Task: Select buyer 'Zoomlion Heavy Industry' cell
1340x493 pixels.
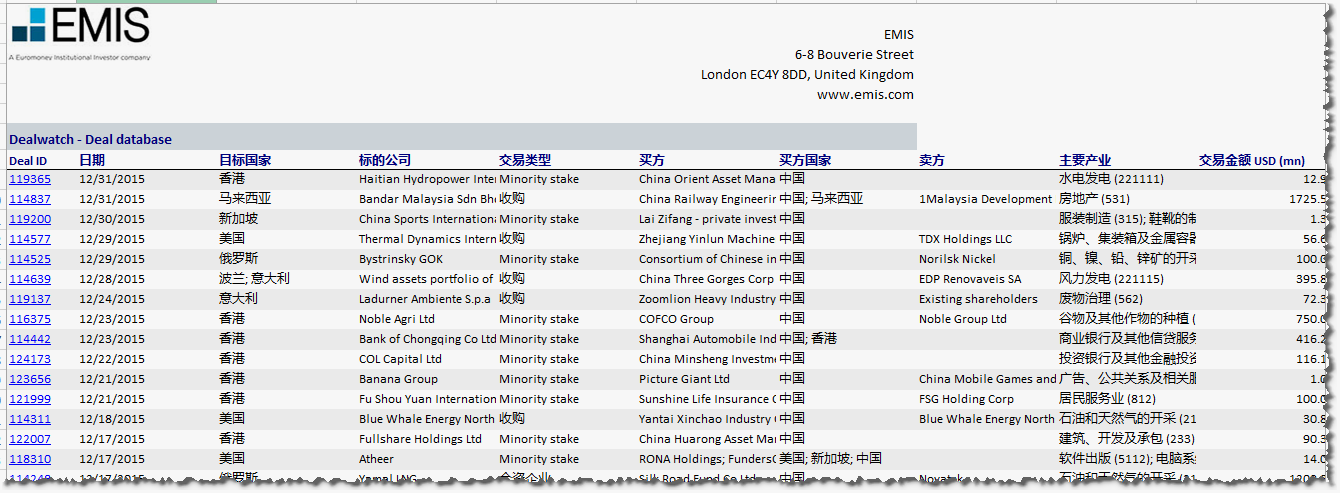Action: 707,299
